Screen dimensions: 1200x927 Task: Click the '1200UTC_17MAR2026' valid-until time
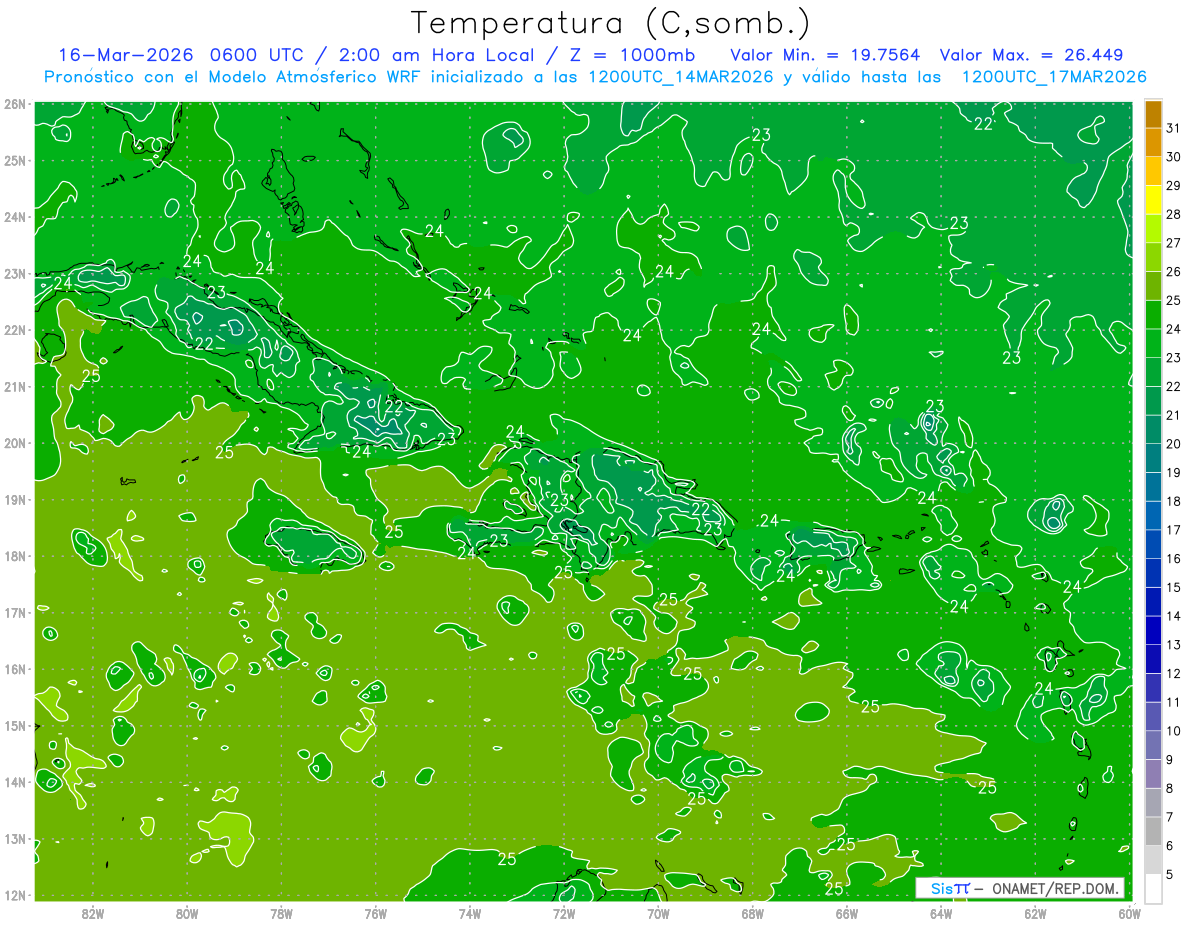pyautogui.click(x=1053, y=76)
